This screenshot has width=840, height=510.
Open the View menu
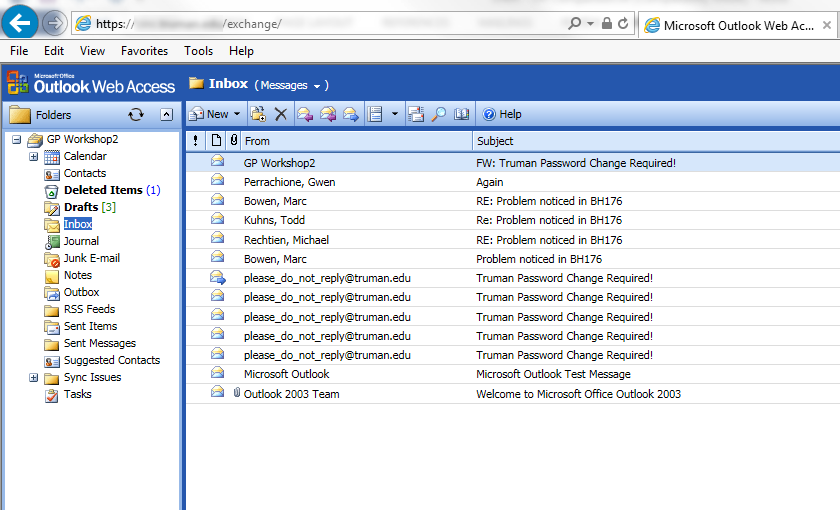tap(92, 51)
